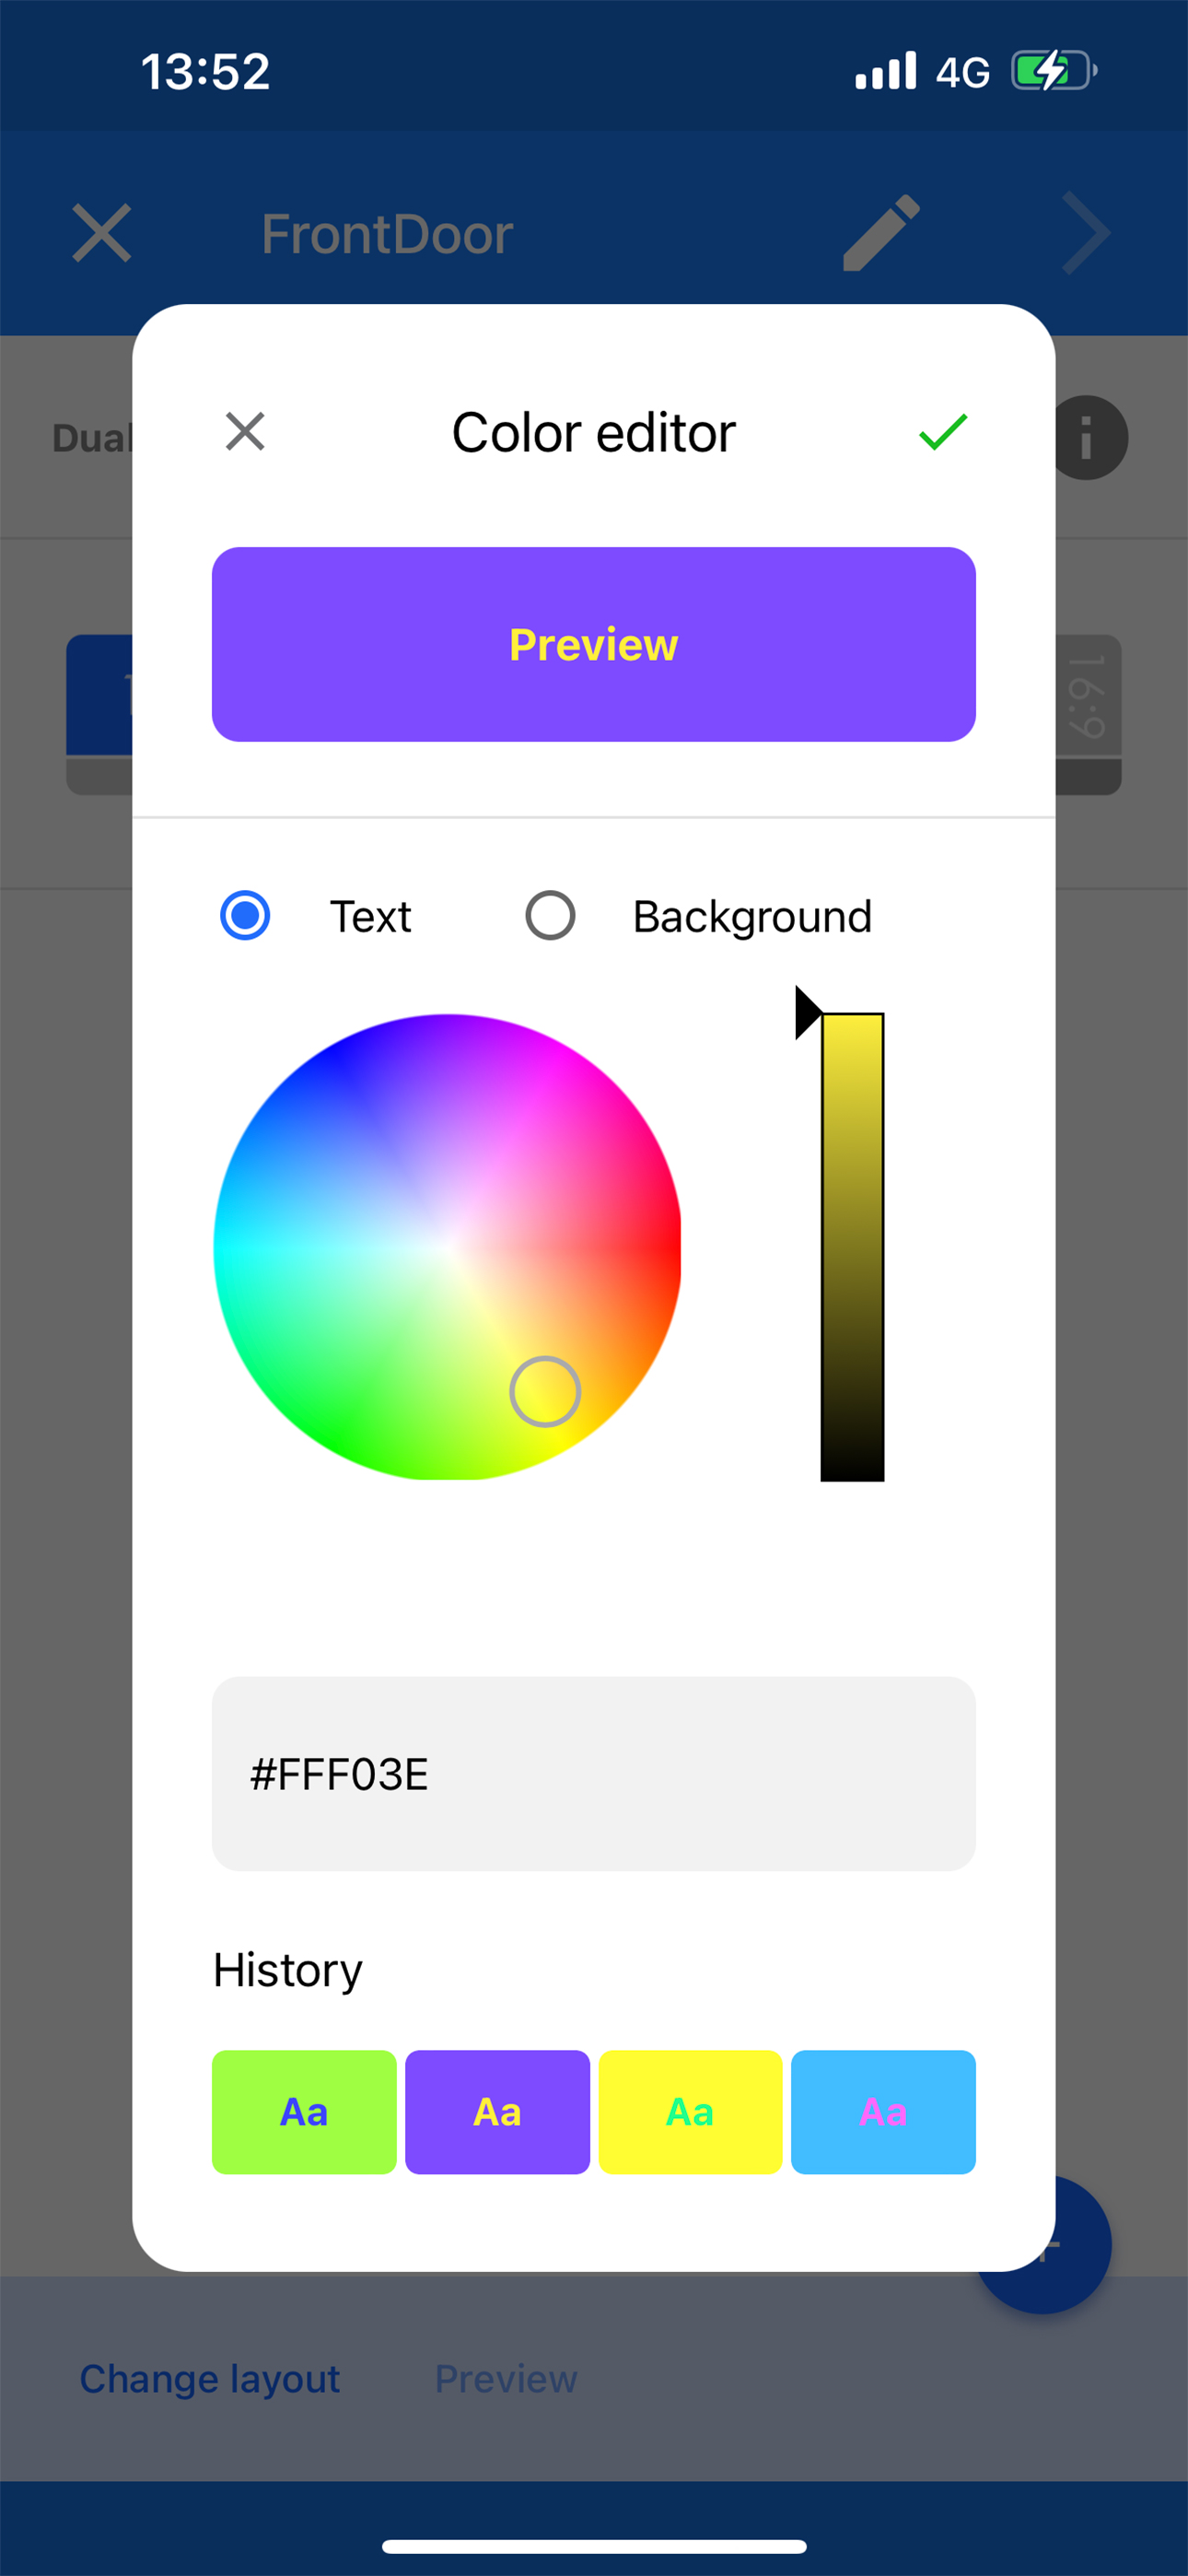Edit the hex code field #FFF03E

pyautogui.click(x=594, y=1774)
